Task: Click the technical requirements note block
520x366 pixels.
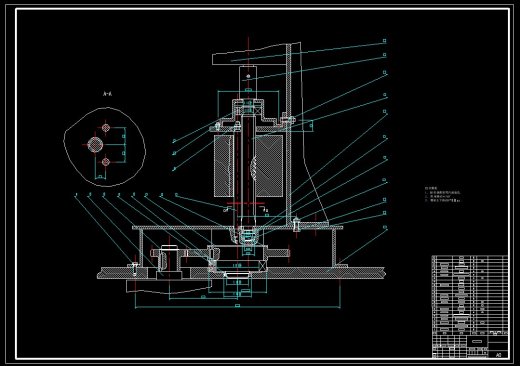Action: pyautogui.click(x=443, y=195)
